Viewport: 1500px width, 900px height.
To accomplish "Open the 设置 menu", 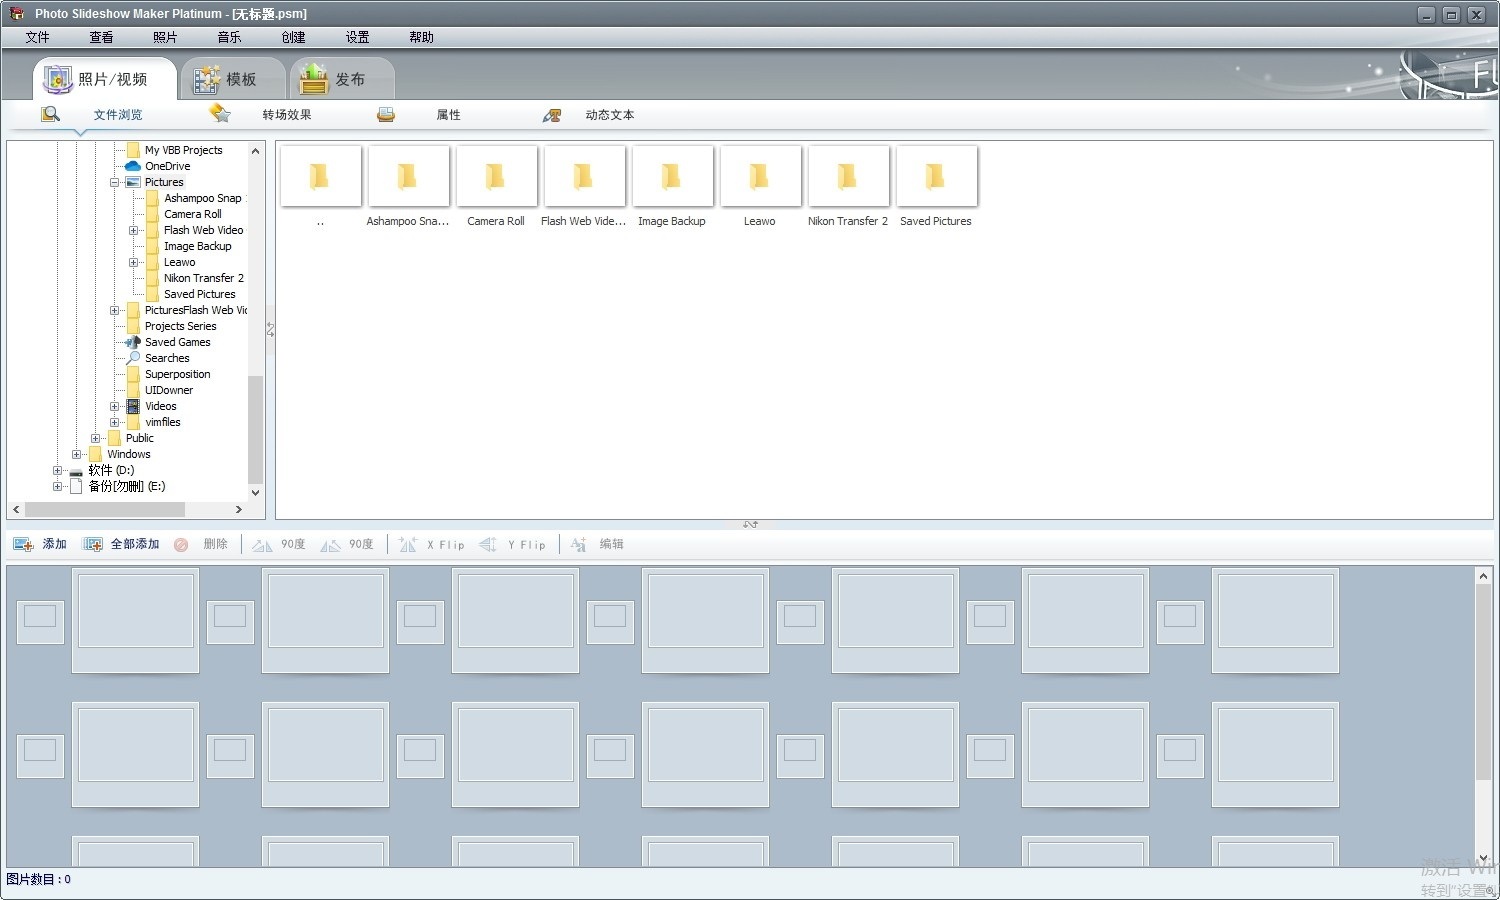I will 357,37.
